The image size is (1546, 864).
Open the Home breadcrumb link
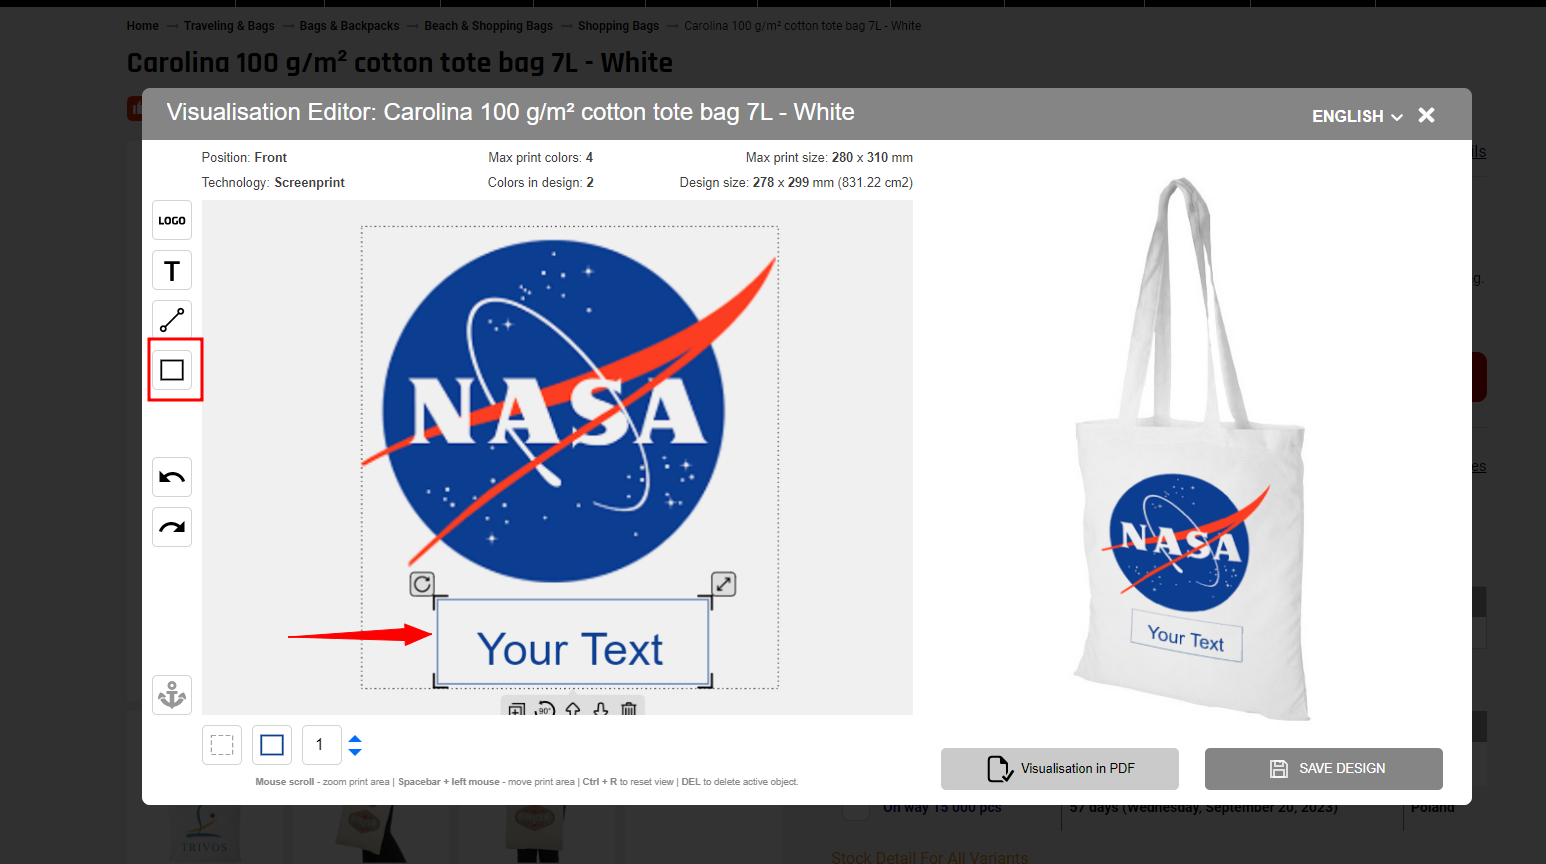tap(143, 26)
